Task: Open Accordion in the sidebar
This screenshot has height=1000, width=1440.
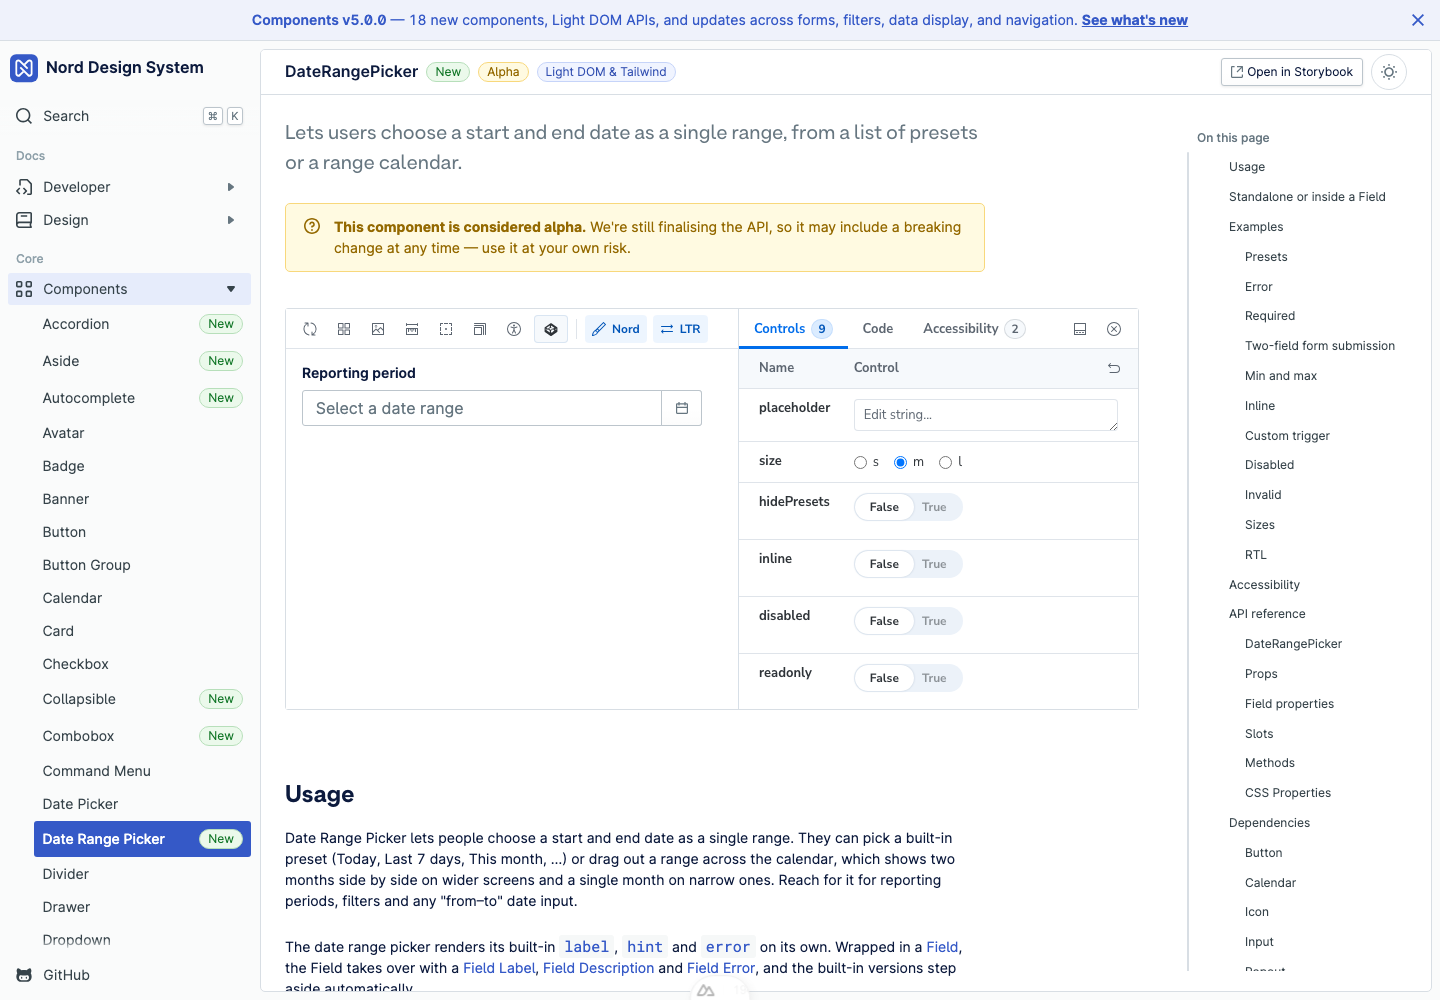Action: (x=142, y=324)
